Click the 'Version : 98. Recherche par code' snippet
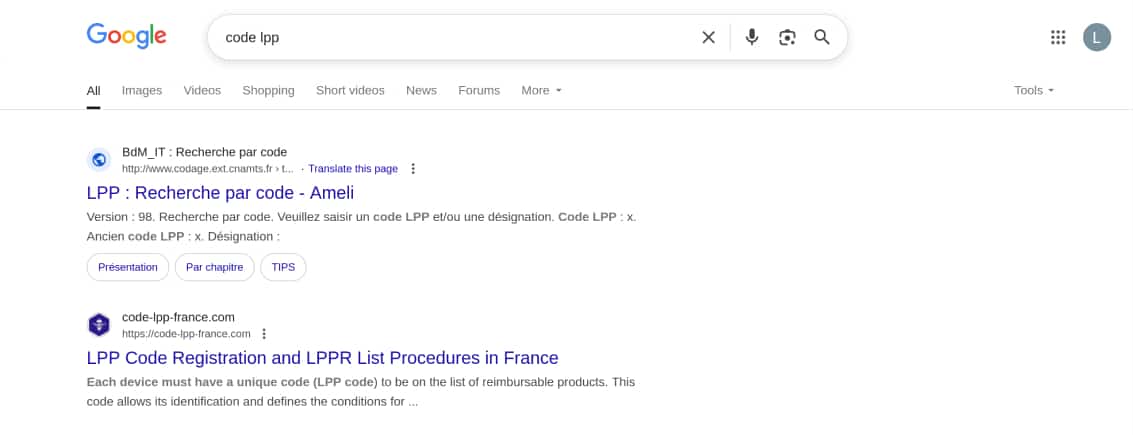1133x435 pixels. pos(361,226)
